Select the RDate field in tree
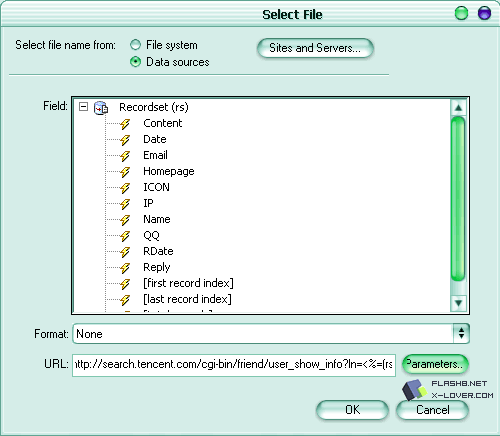The image size is (500, 436). tap(158, 251)
